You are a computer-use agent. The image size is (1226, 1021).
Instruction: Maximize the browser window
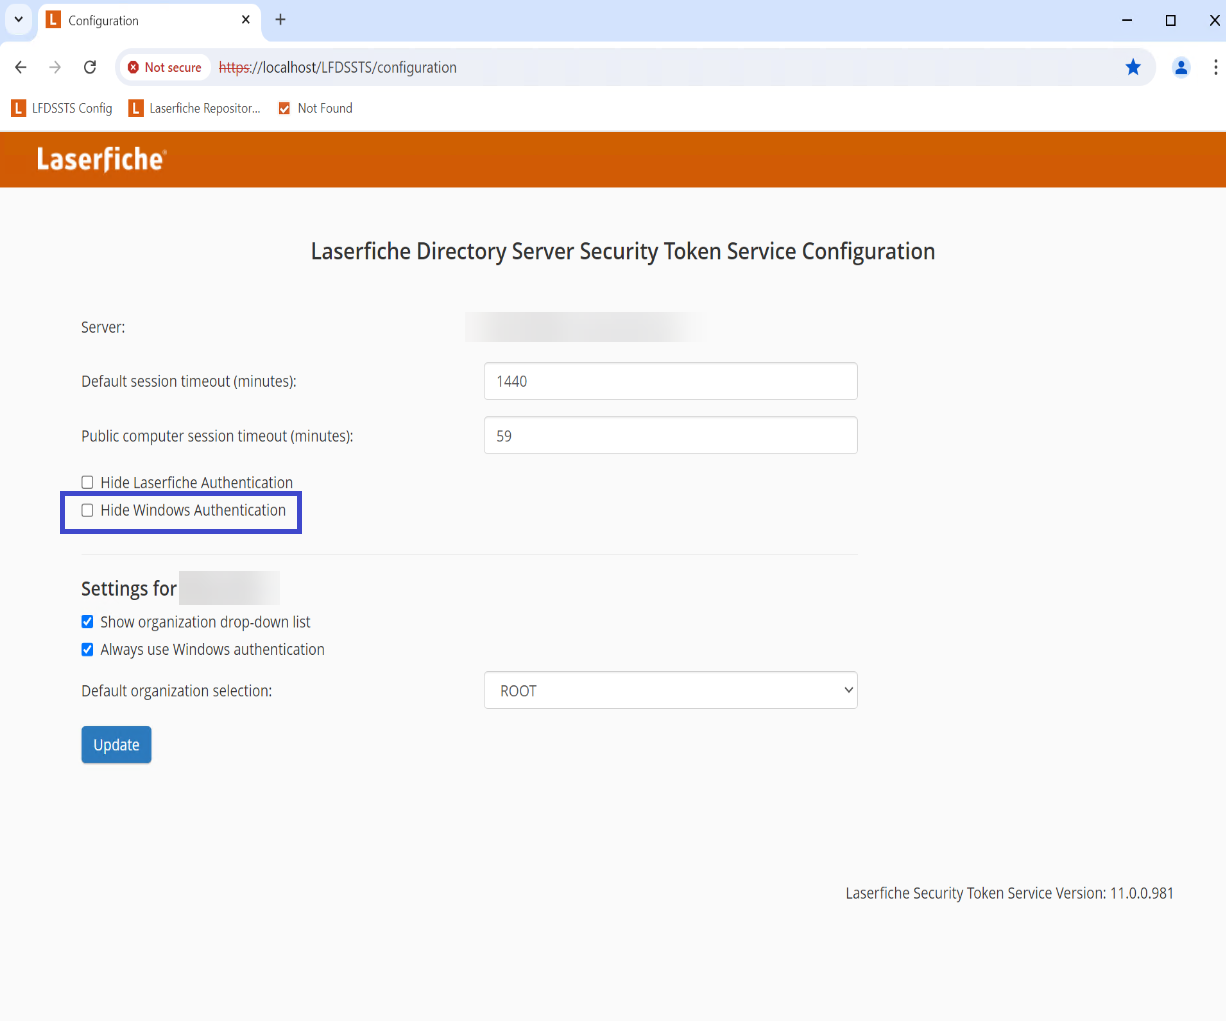point(1170,20)
